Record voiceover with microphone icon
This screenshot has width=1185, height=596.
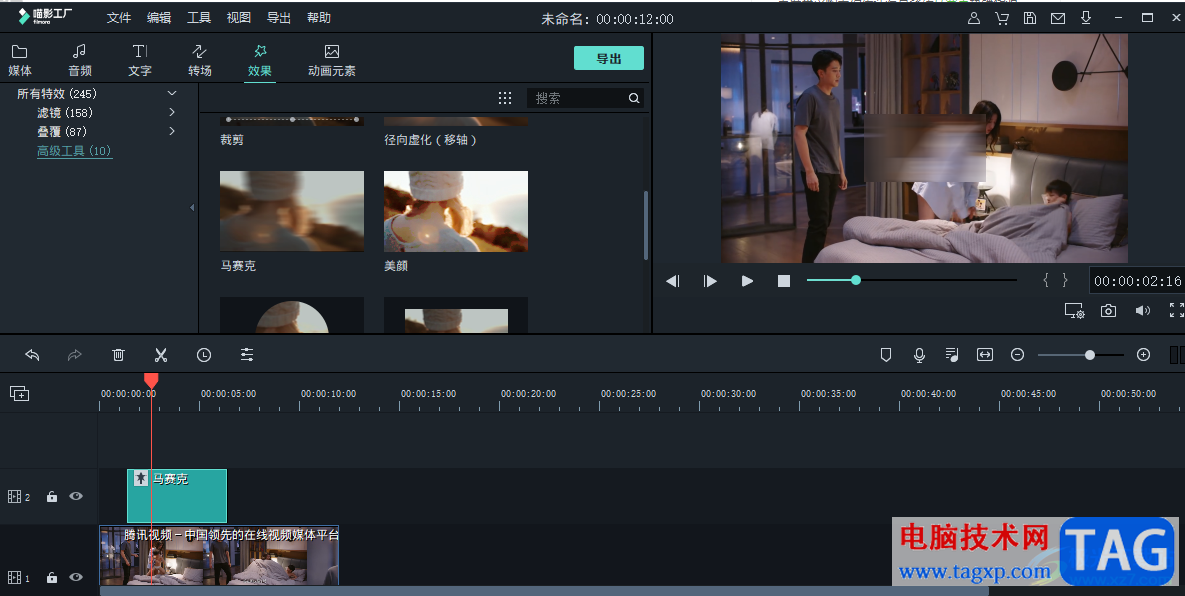coord(919,355)
